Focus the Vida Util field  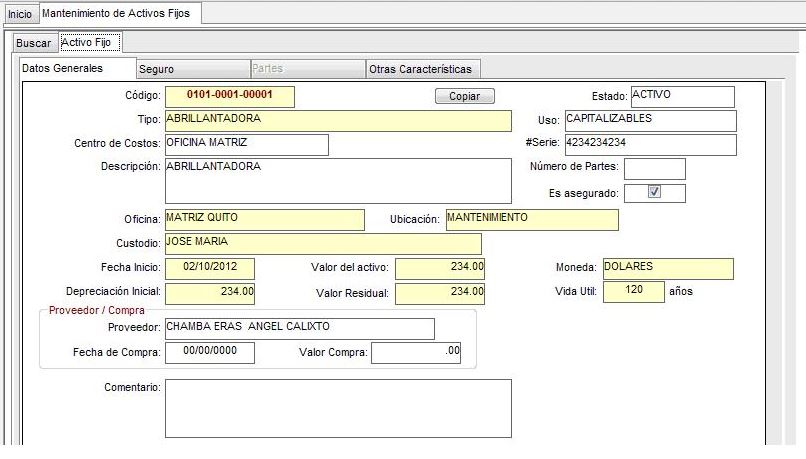[x=633, y=292]
